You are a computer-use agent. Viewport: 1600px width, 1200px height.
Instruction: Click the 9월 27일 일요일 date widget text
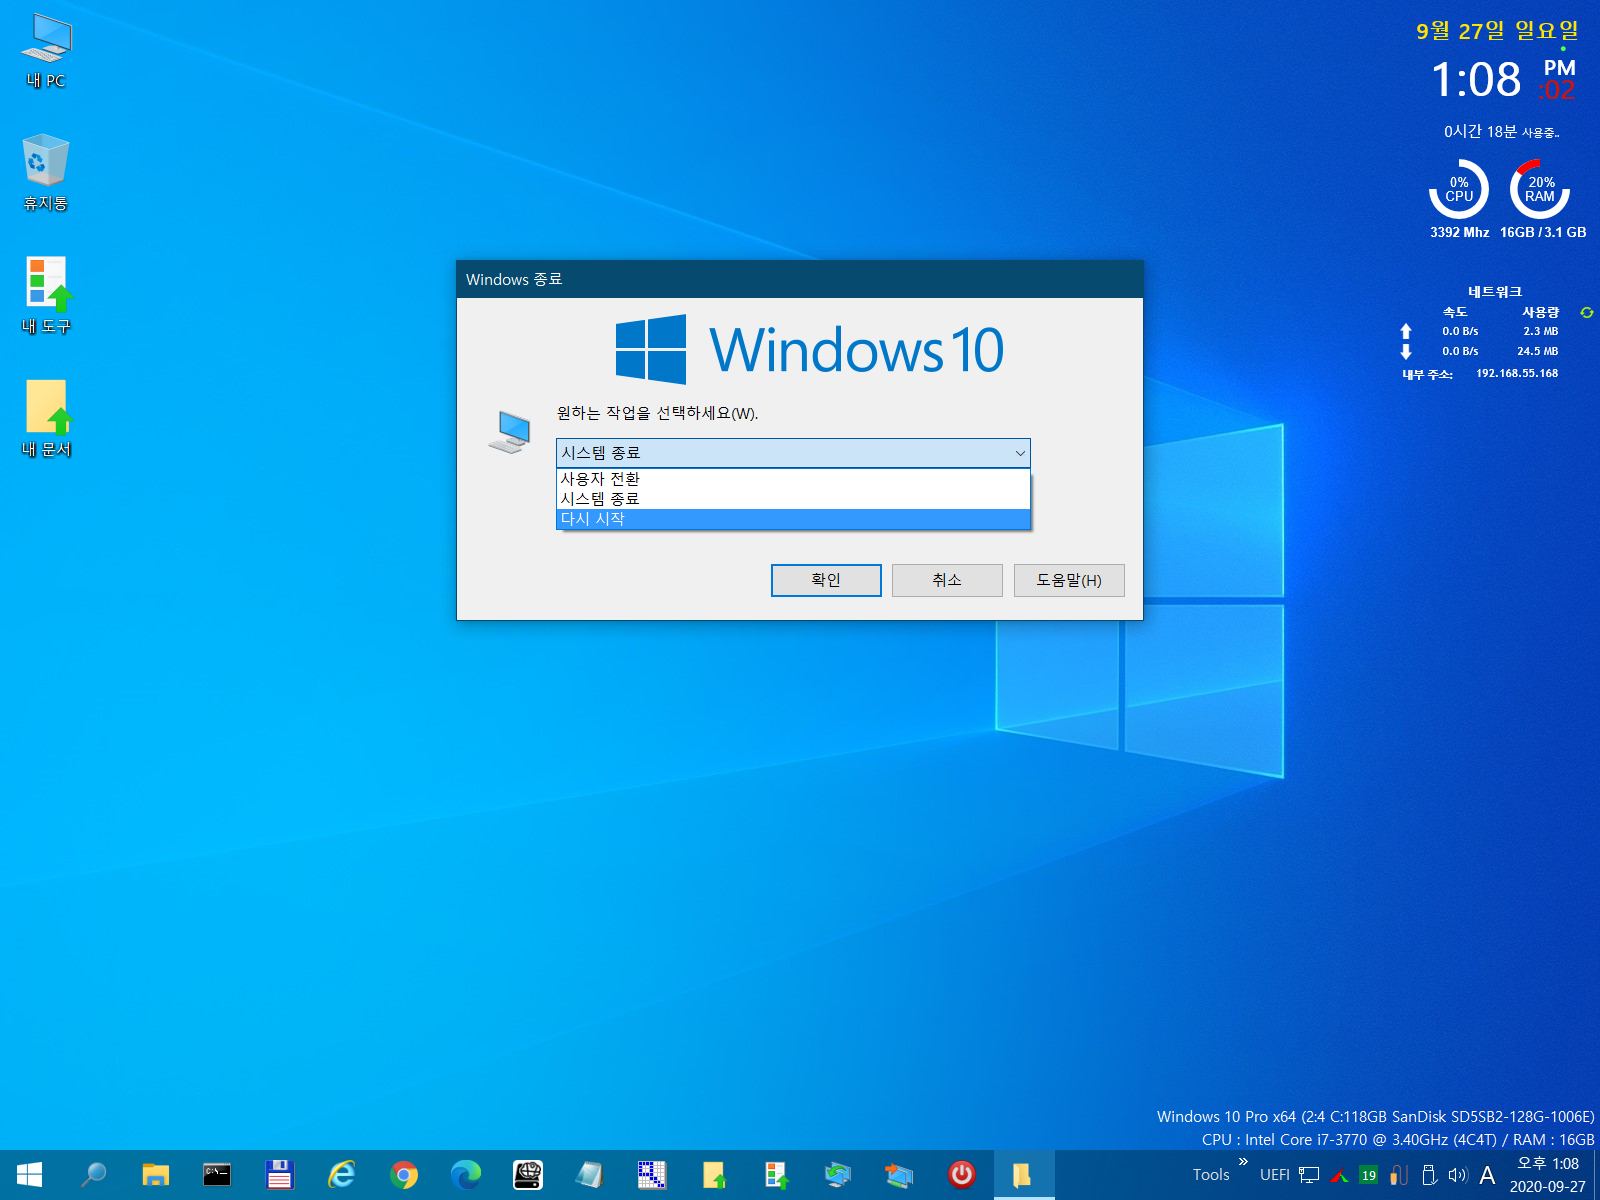point(1497,31)
